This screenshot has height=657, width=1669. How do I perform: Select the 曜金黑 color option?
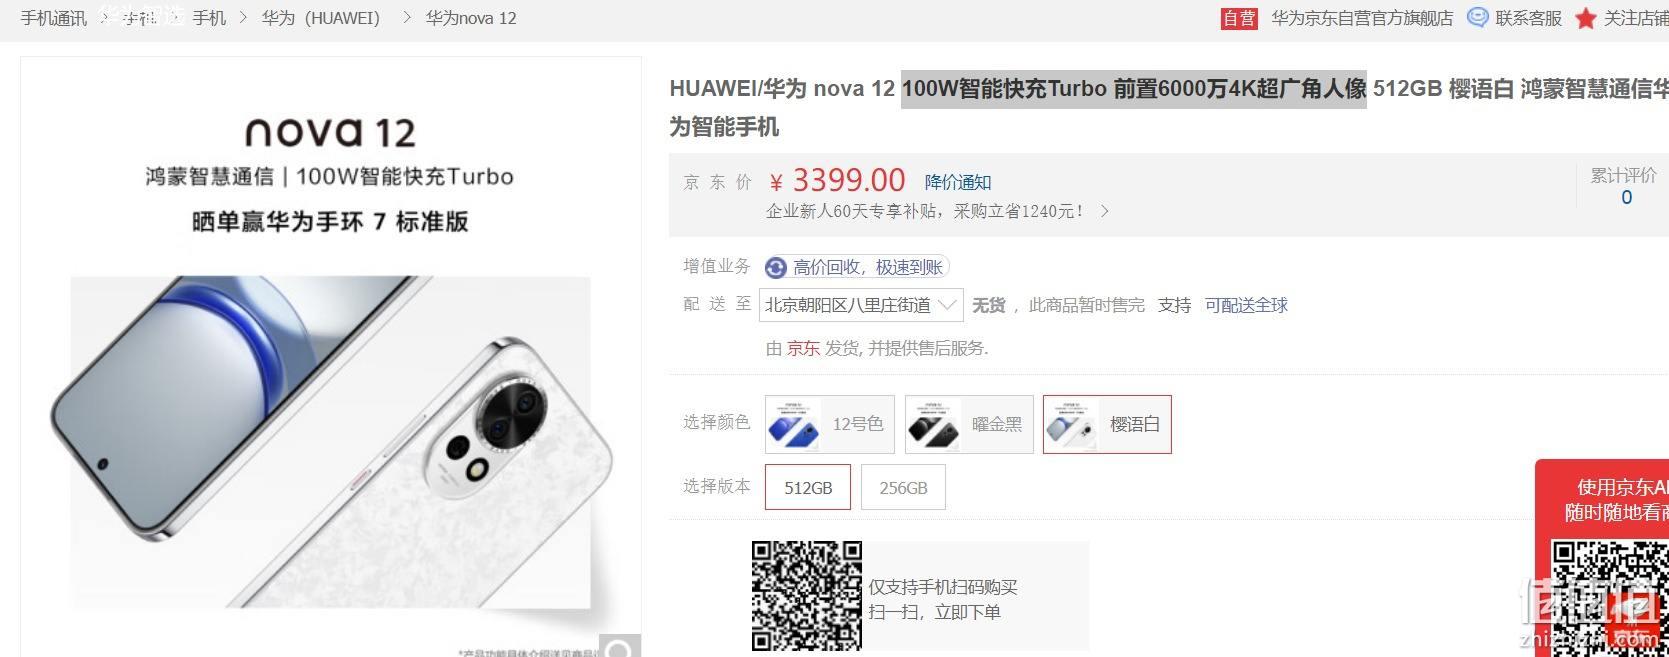969,424
